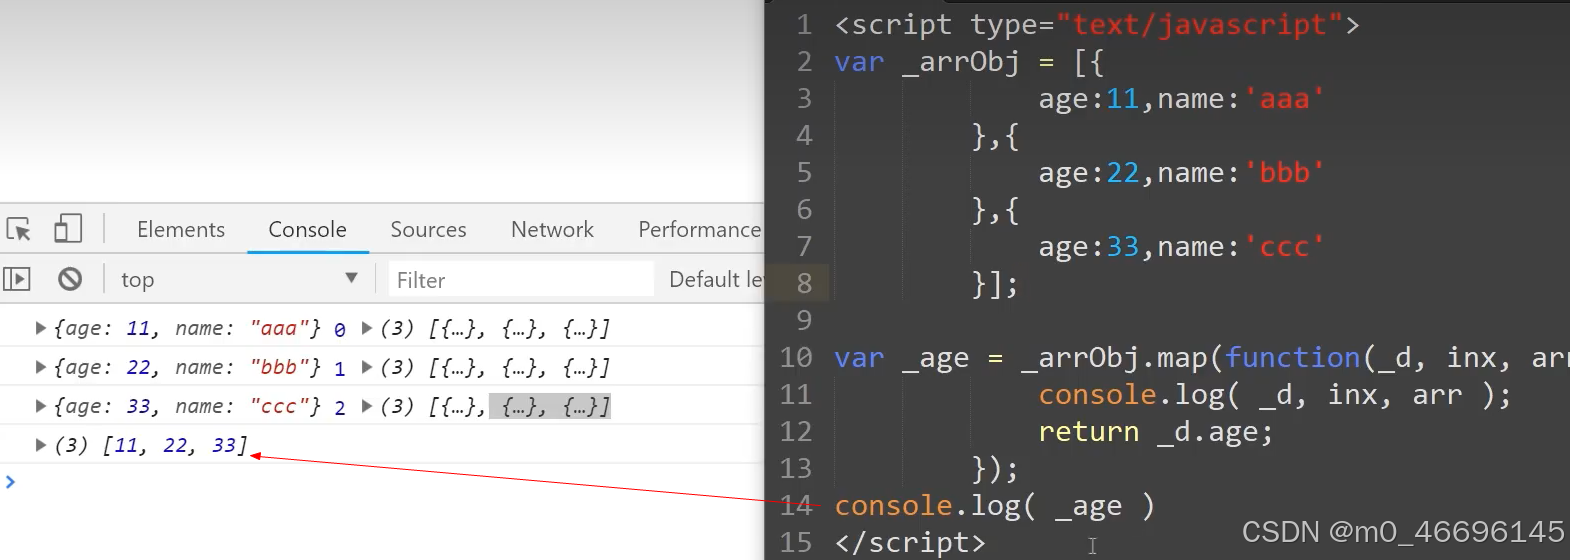Click the console prompt caret line
Image resolution: width=1570 pixels, height=560 pixels.
382,482
